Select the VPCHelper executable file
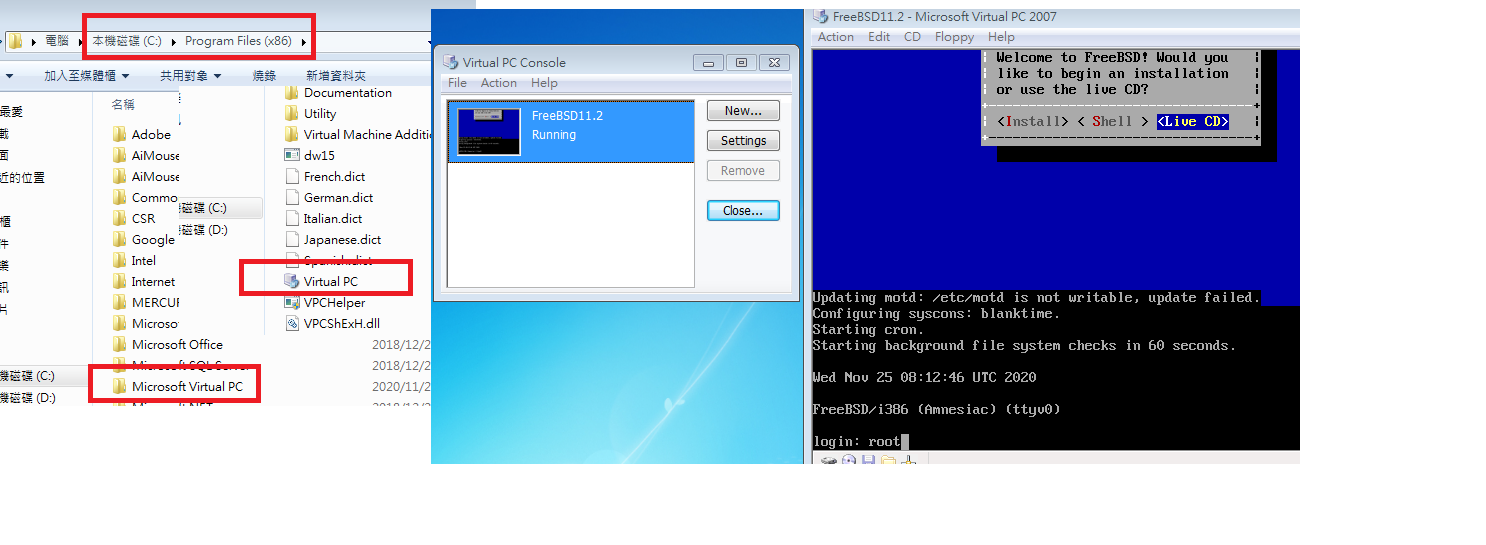Screen dimensions: 1486x545 [334, 302]
